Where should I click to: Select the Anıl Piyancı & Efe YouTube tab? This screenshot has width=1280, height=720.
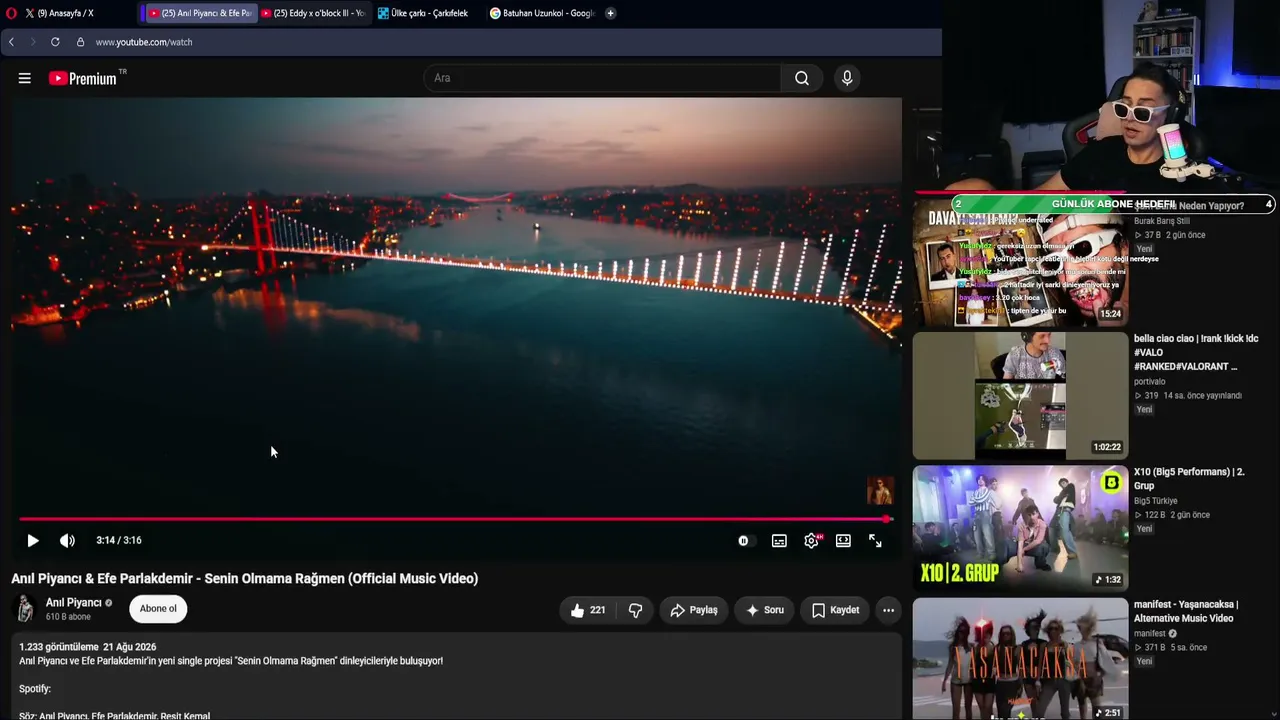[200, 13]
